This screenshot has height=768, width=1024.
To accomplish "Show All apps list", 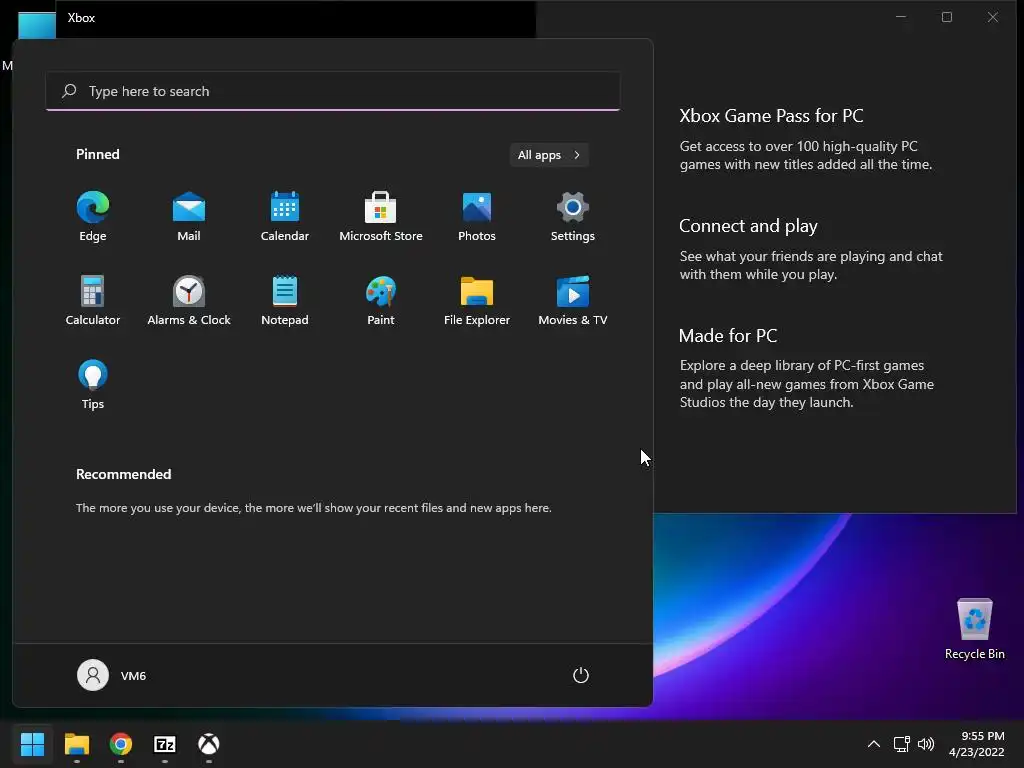I will coord(549,155).
